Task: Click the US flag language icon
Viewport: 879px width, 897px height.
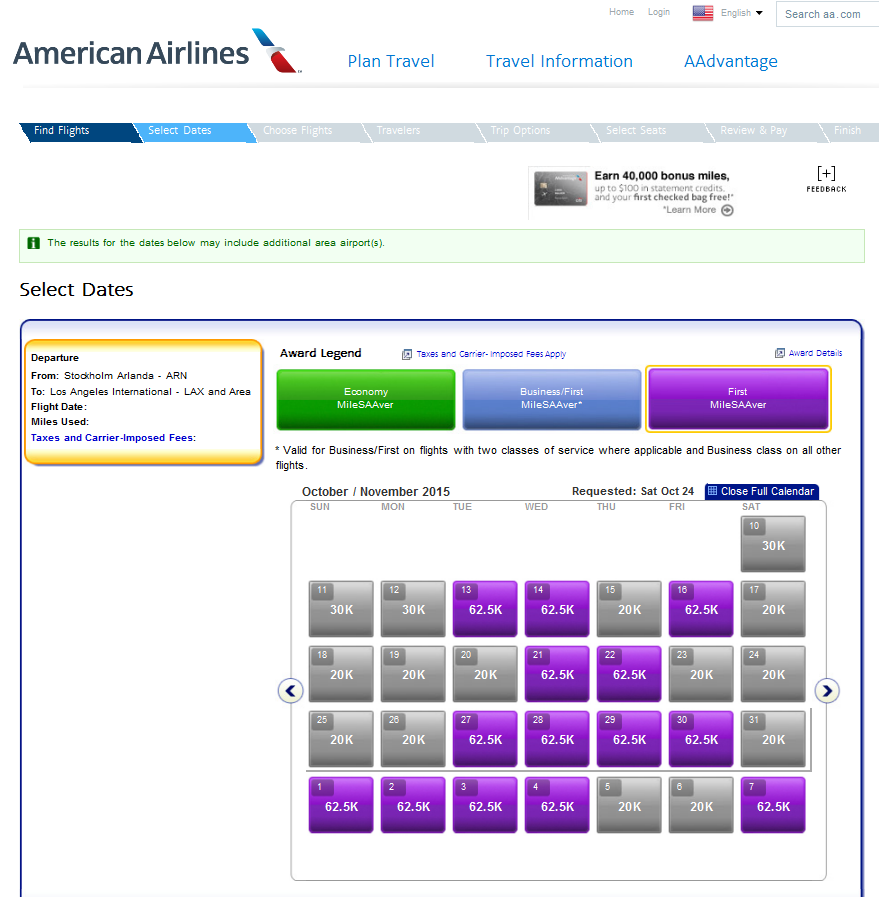Action: pyautogui.click(x=702, y=13)
